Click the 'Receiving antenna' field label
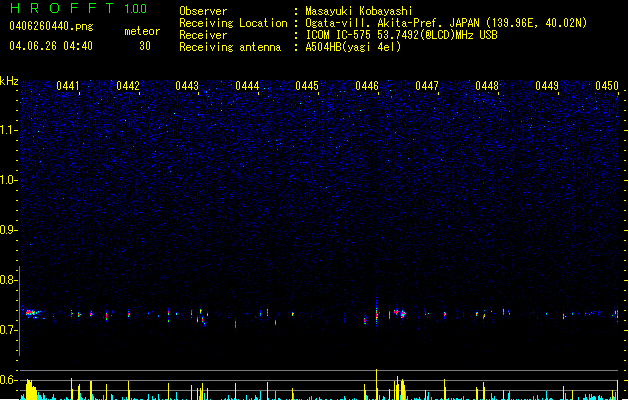The image size is (629, 400). 230,47
